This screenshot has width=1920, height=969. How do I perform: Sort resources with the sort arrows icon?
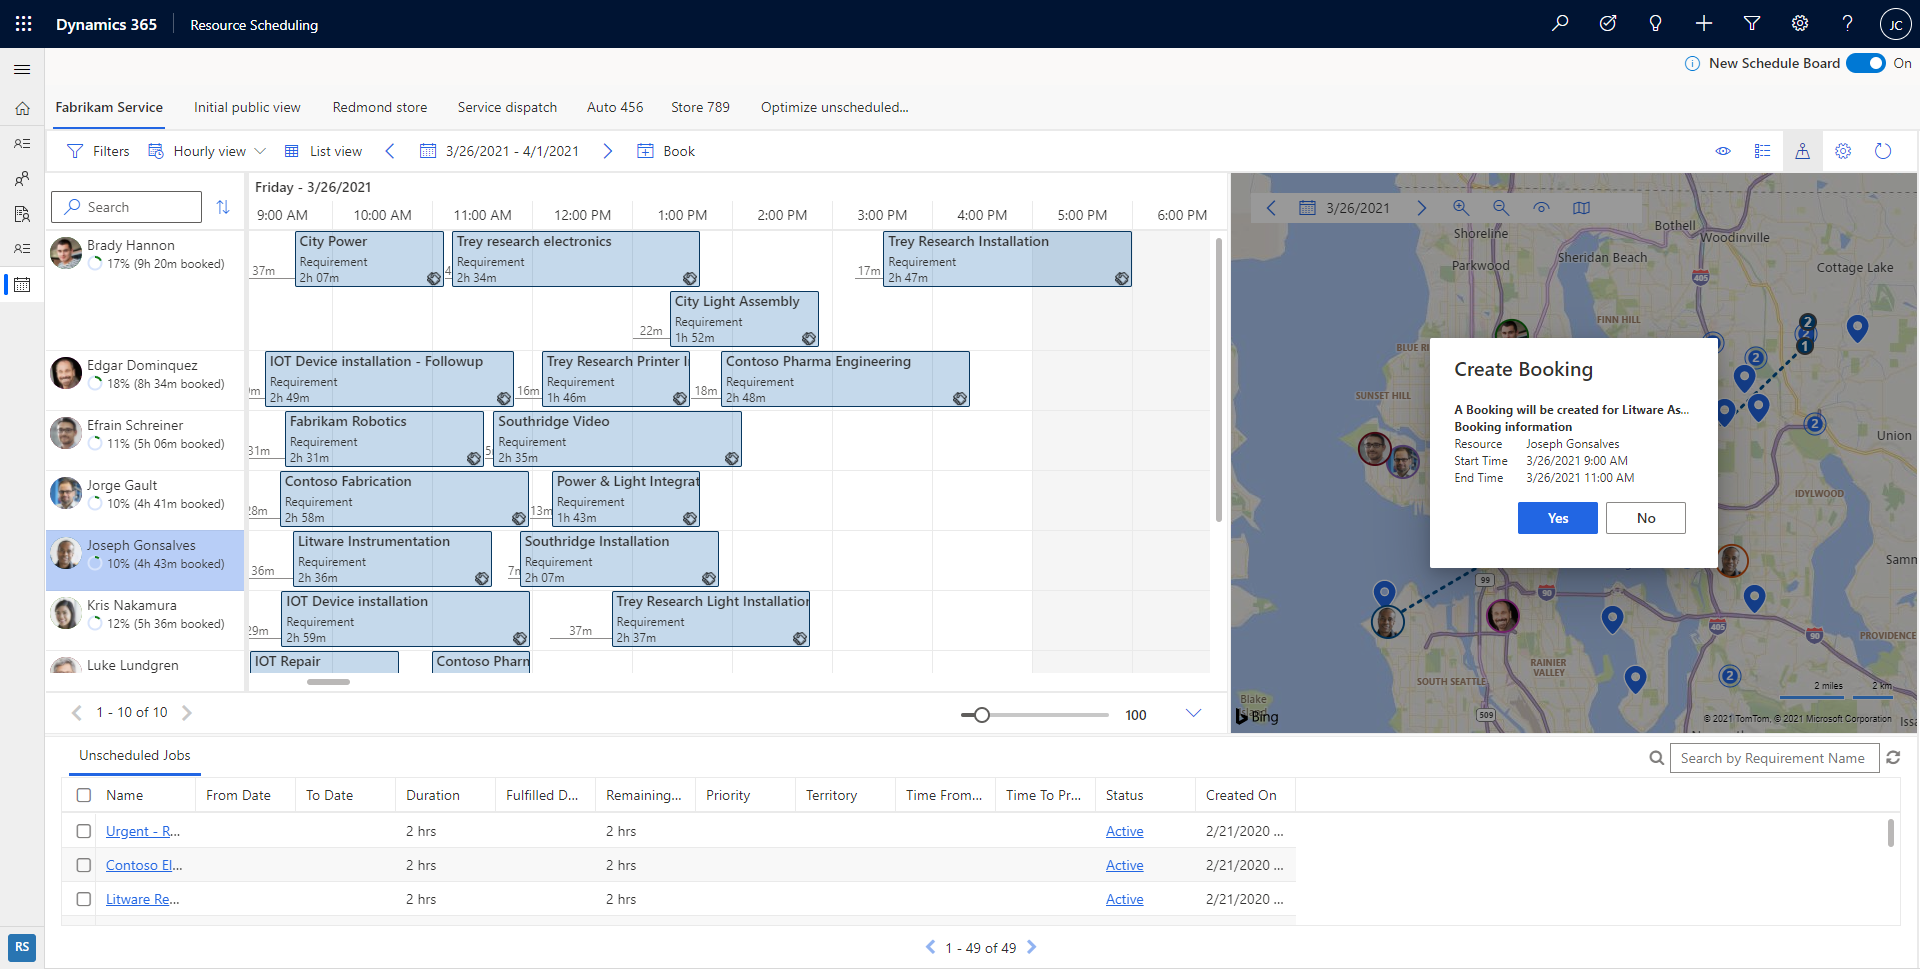[223, 207]
